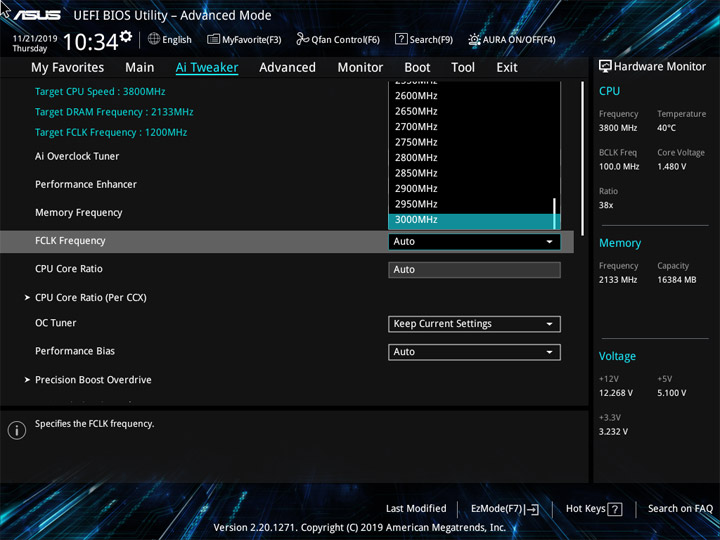The width and height of the screenshot is (720, 540).
Task: Open the My Favorites tab
Action: 68,68
